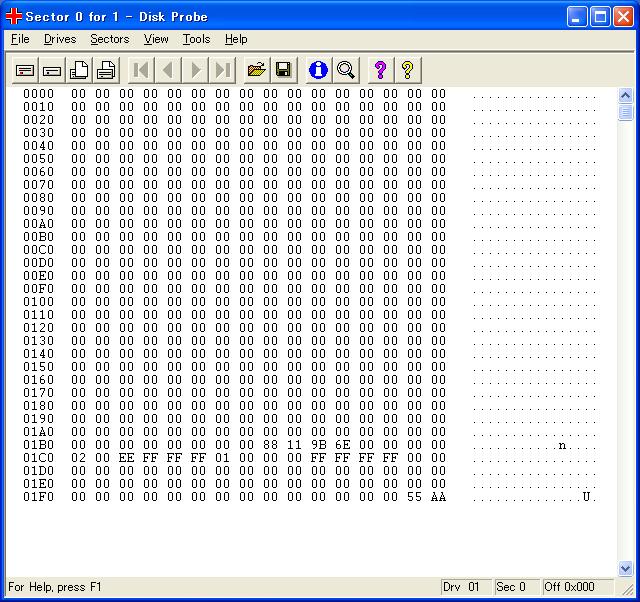Screen dimensions: 640x602
Task: Click status text For Help, press F1
Action: (54, 587)
